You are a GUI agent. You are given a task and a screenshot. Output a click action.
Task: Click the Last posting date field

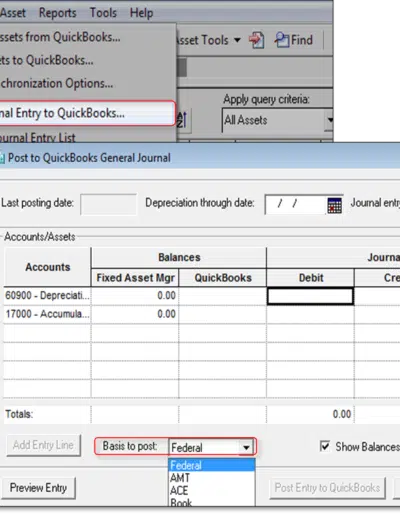pyautogui.click(x=108, y=204)
